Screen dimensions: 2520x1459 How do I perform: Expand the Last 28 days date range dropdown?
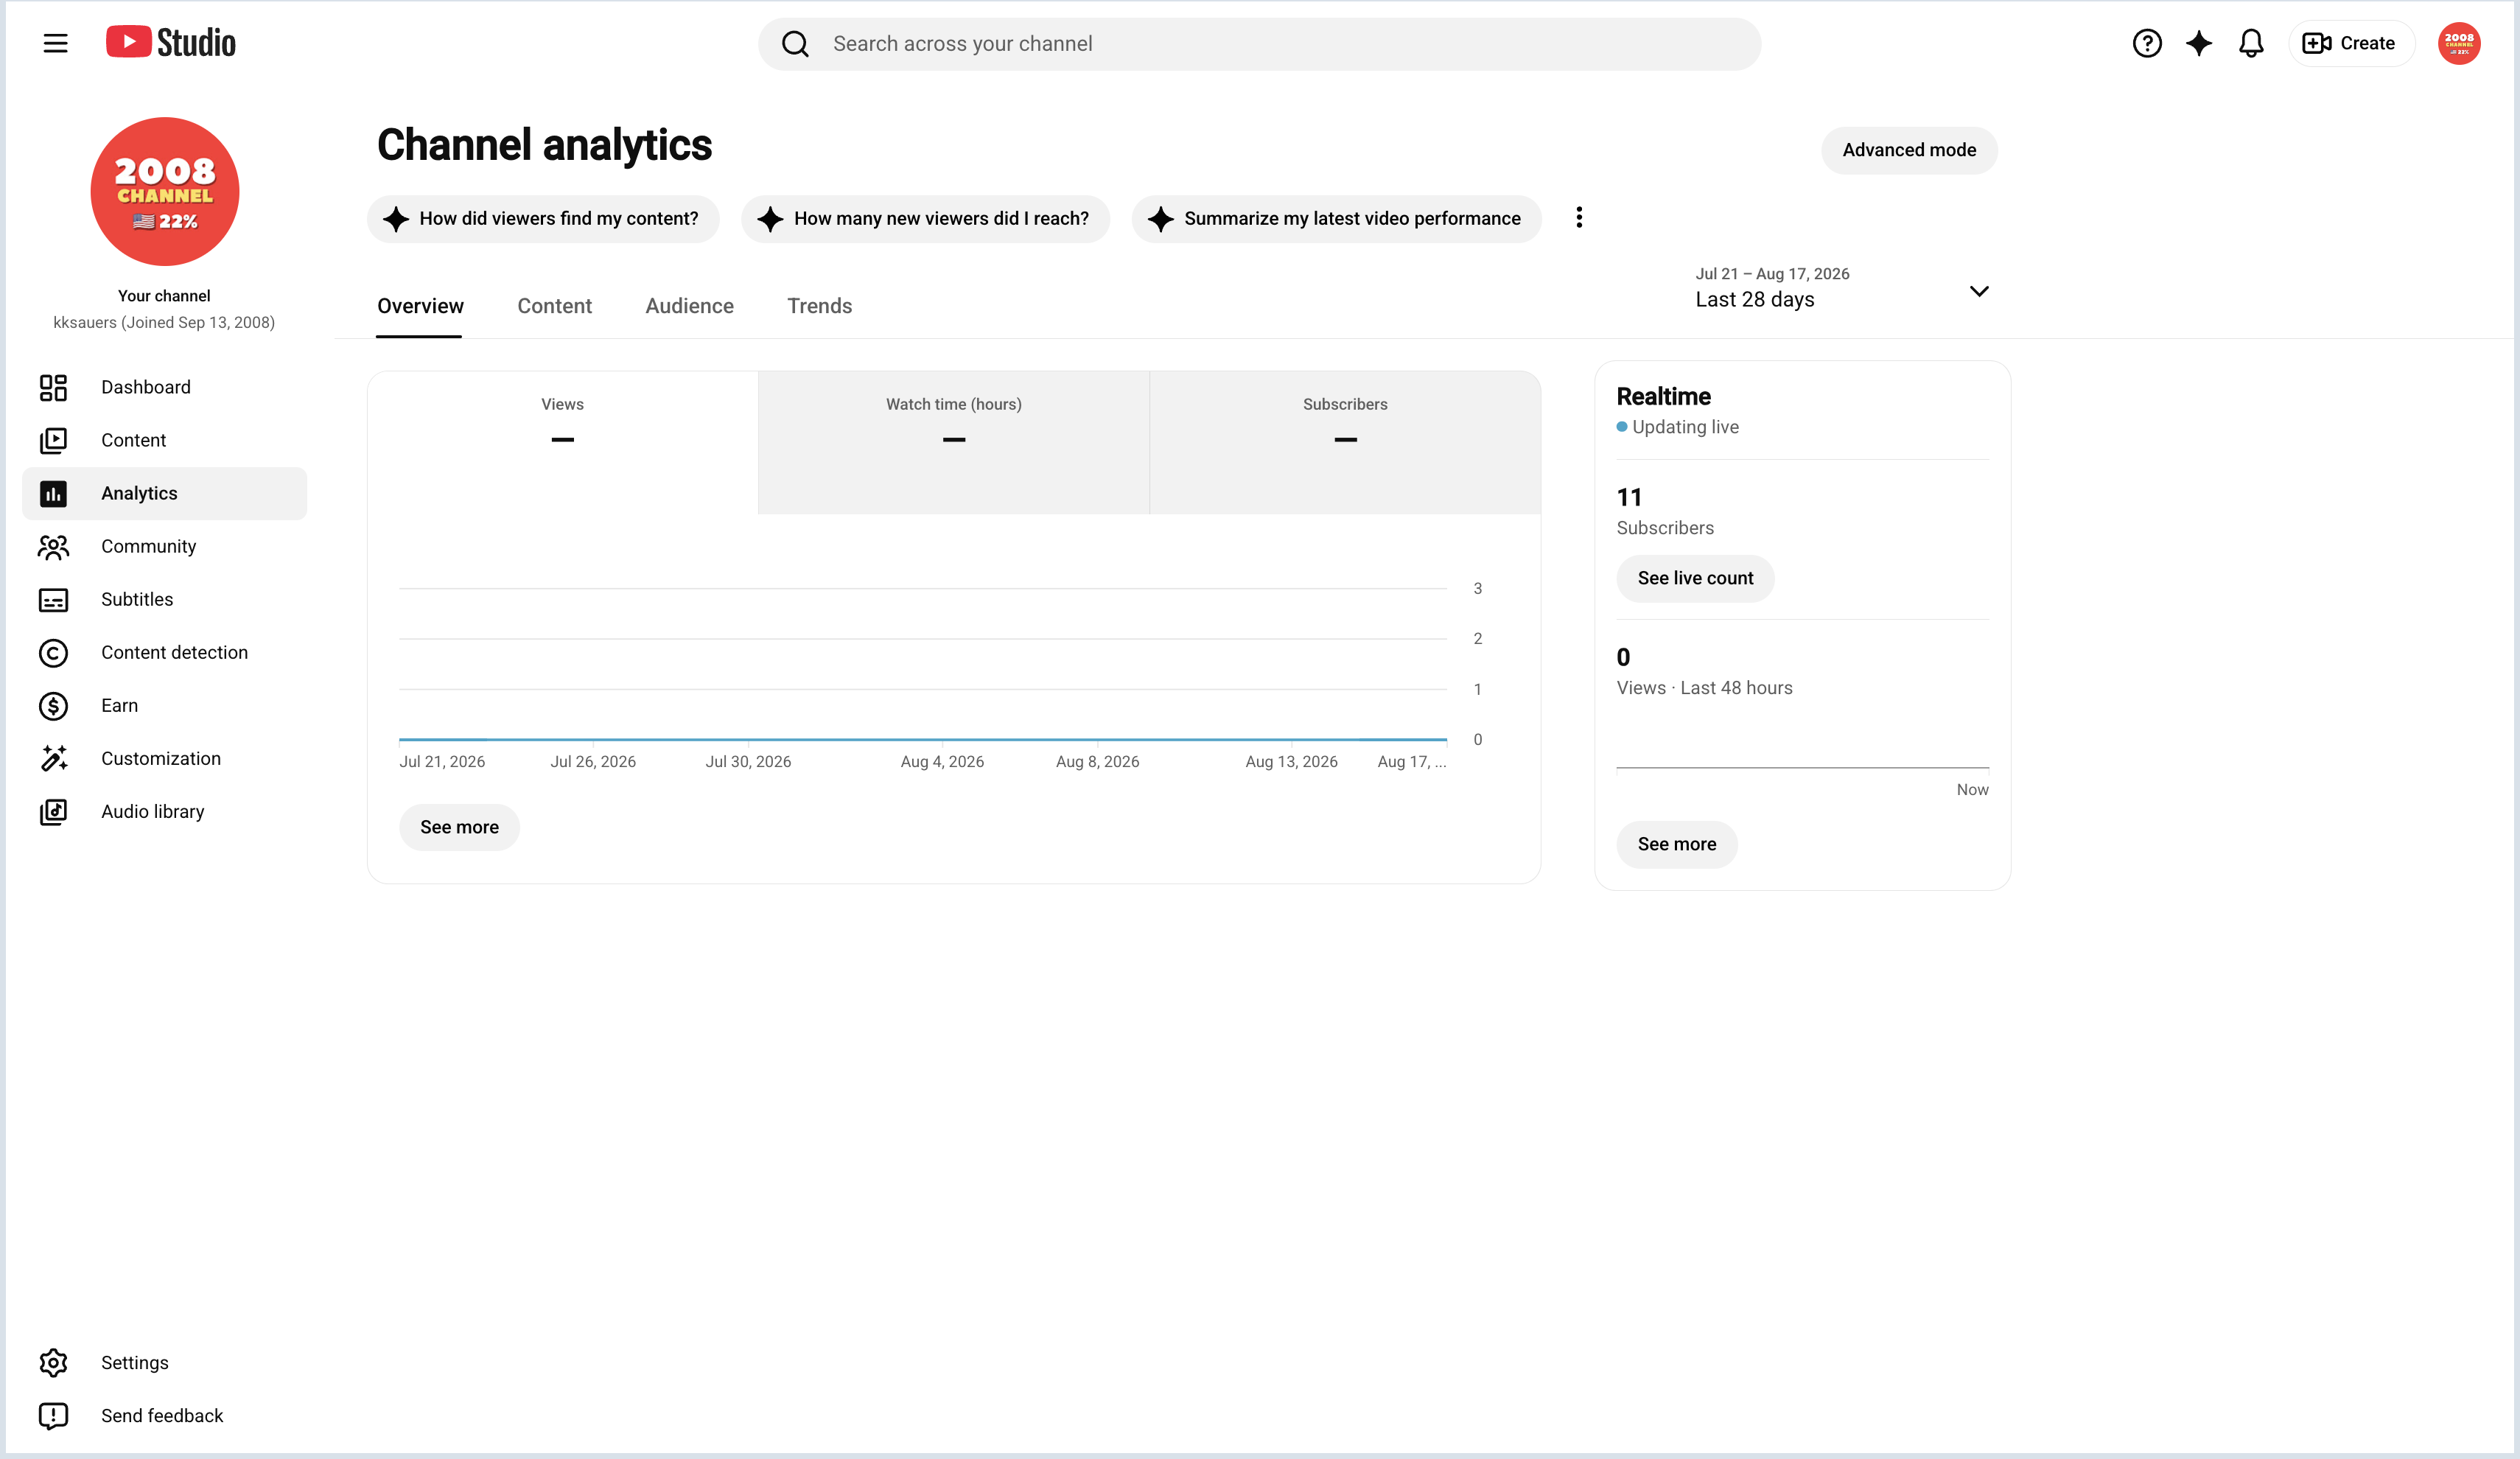coord(1842,288)
